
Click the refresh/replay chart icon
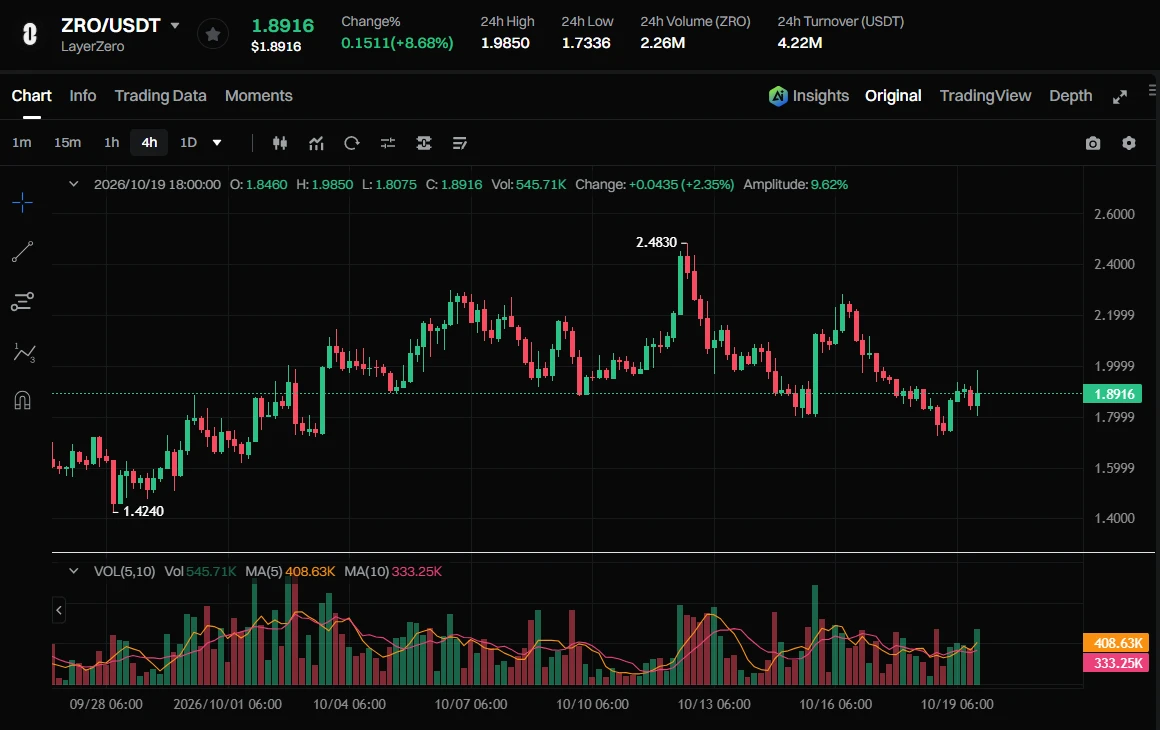351,143
